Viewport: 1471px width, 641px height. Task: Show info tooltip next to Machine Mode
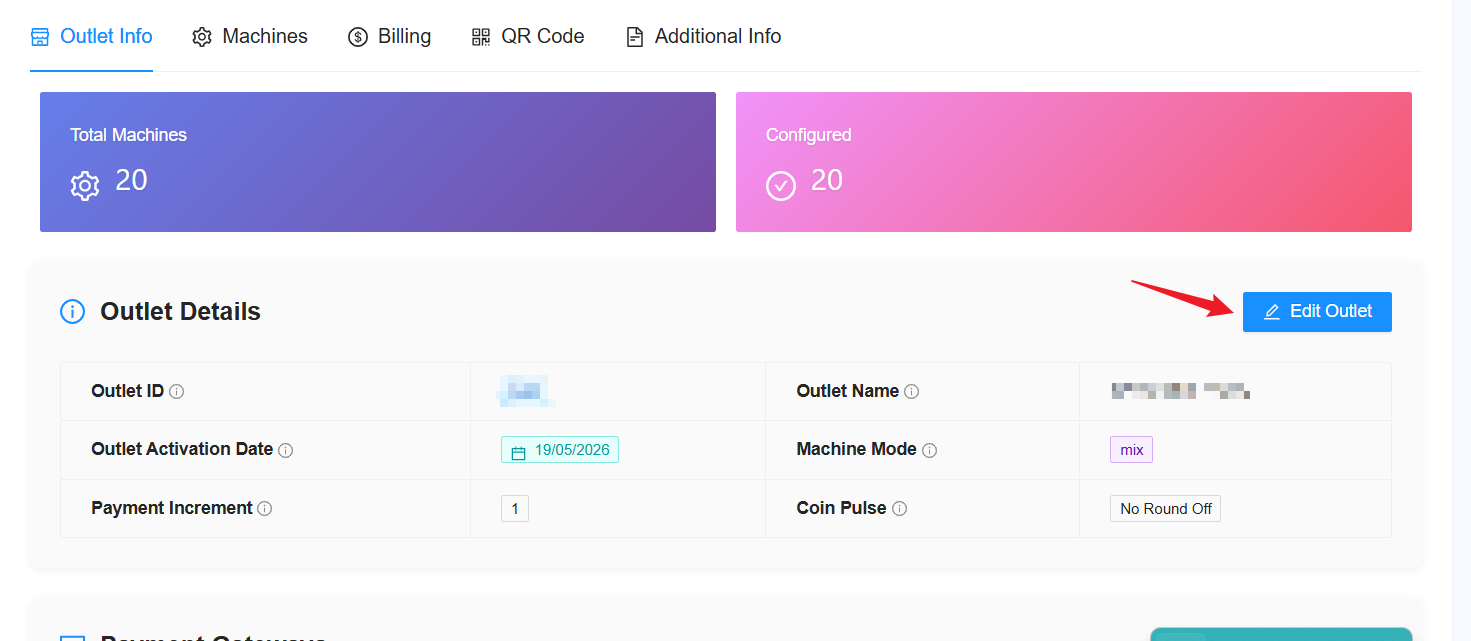930,450
